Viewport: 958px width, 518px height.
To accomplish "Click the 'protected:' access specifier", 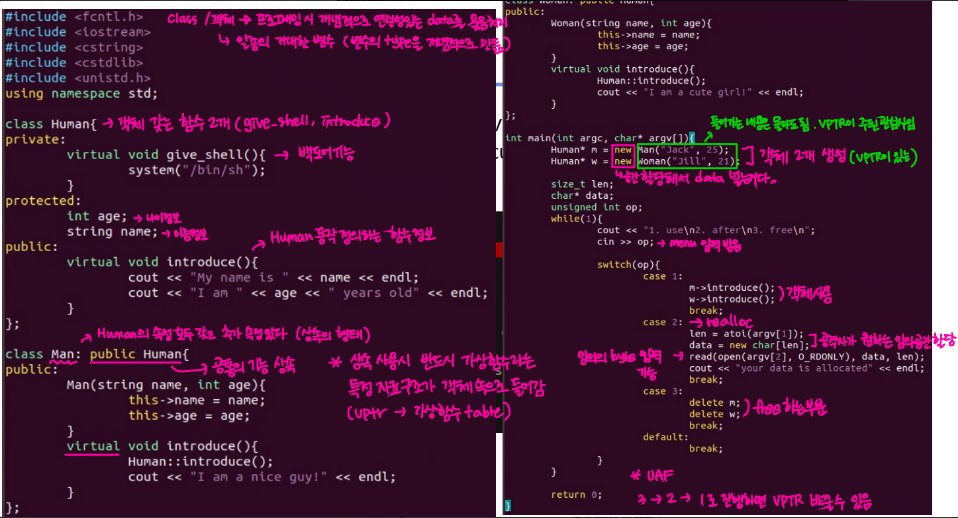I will point(43,200).
